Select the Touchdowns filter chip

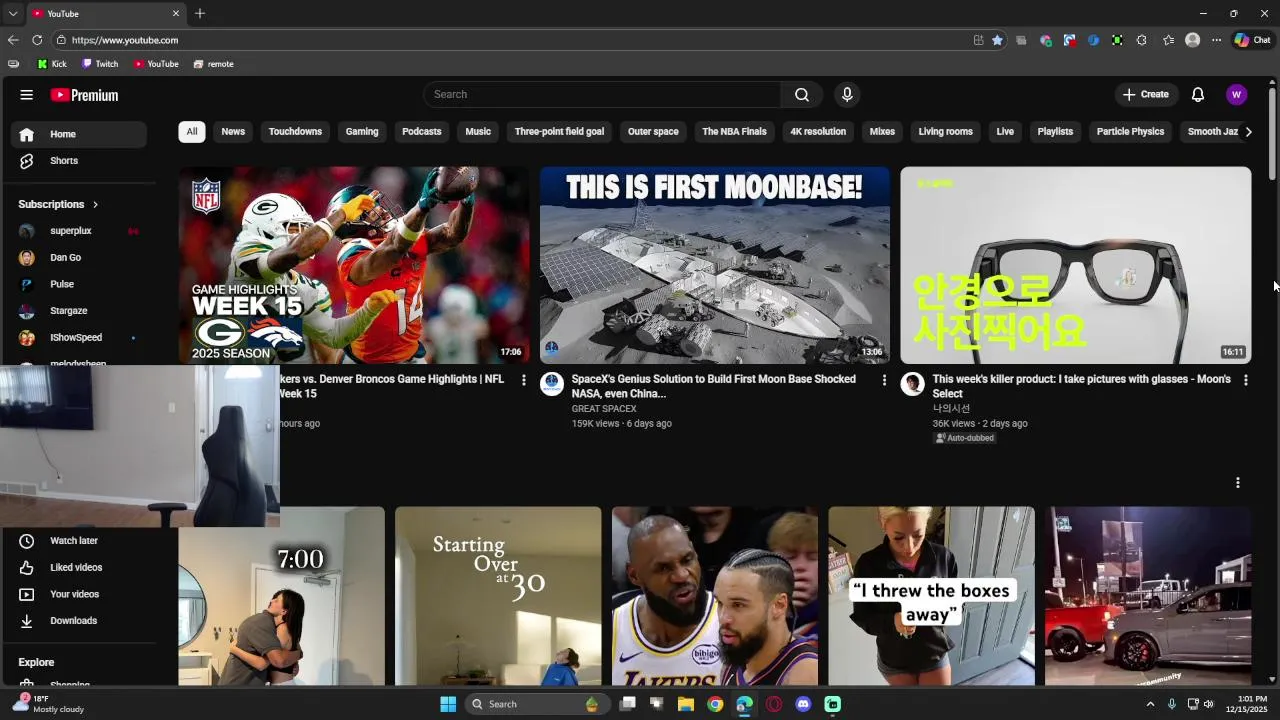[295, 132]
